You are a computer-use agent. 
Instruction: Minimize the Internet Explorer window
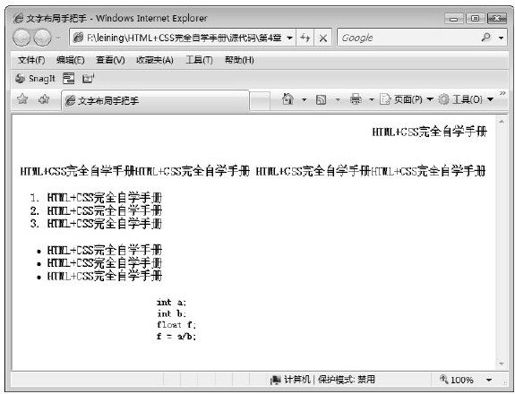pyautogui.click(x=454, y=18)
